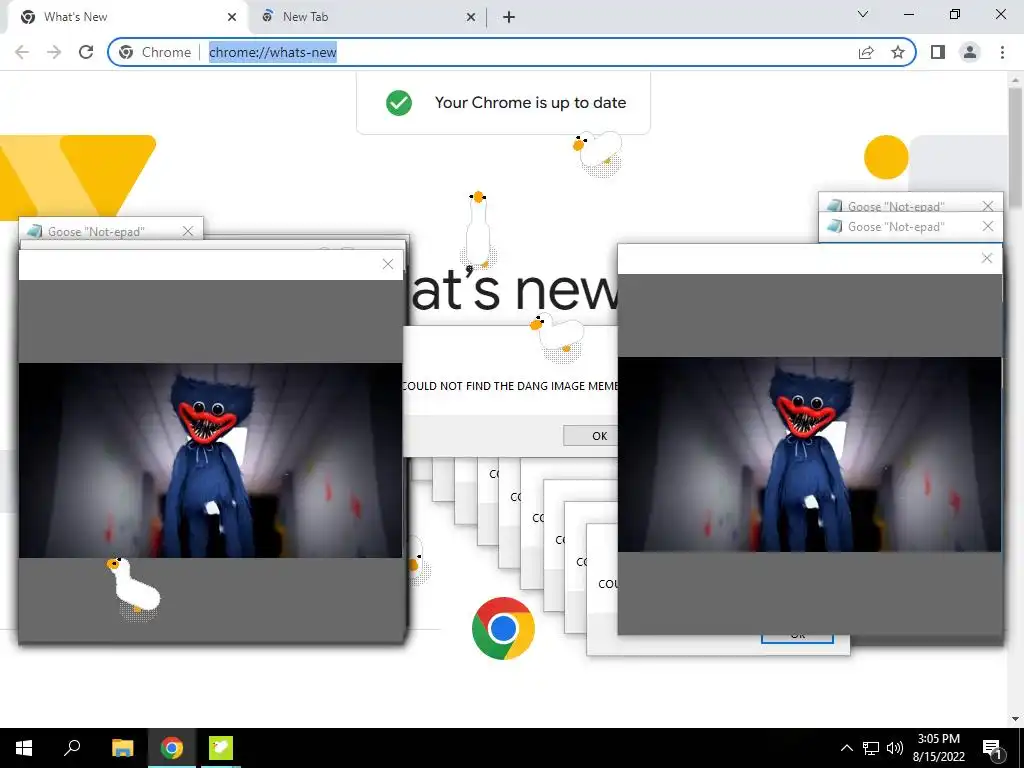The image size is (1024, 768).
Task: Open the Chrome three-dot menu
Action: (x=1002, y=52)
